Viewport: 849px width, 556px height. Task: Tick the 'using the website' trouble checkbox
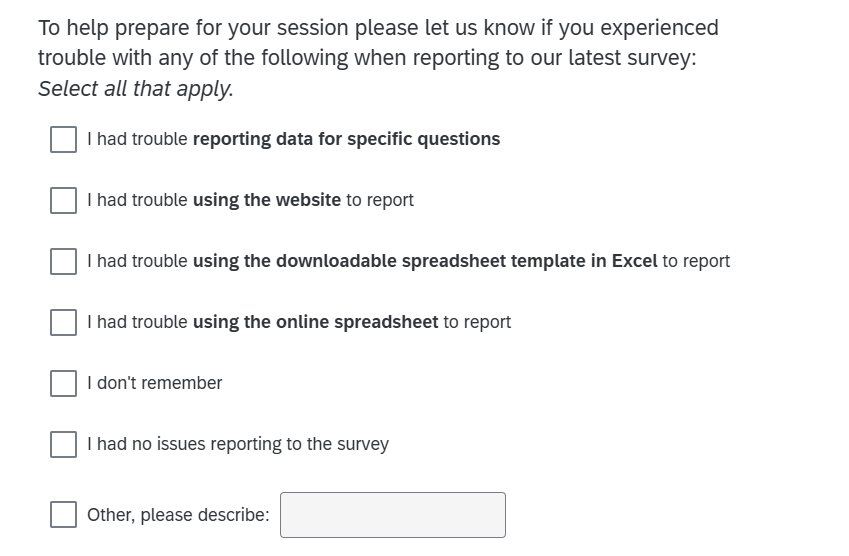tap(64, 200)
